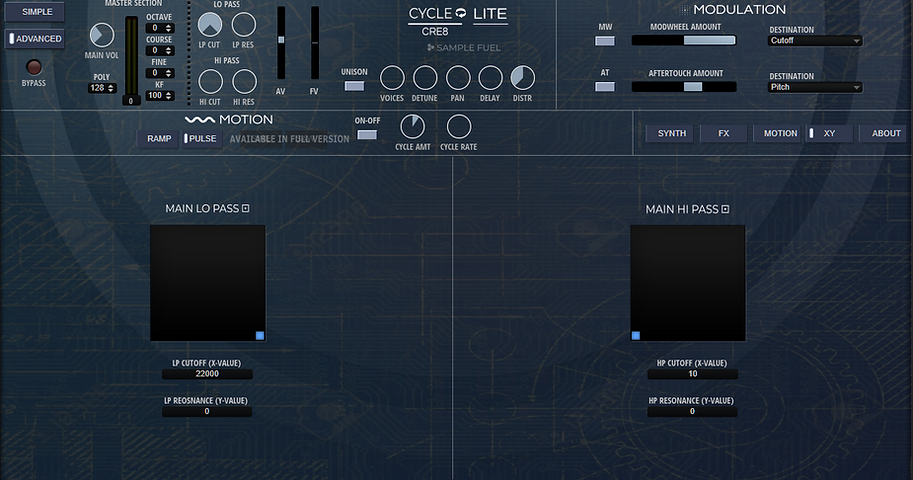The height and width of the screenshot is (480, 913).
Task: Click the MAIN HI PASS XY pad
Action: pyautogui.click(x=688, y=283)
